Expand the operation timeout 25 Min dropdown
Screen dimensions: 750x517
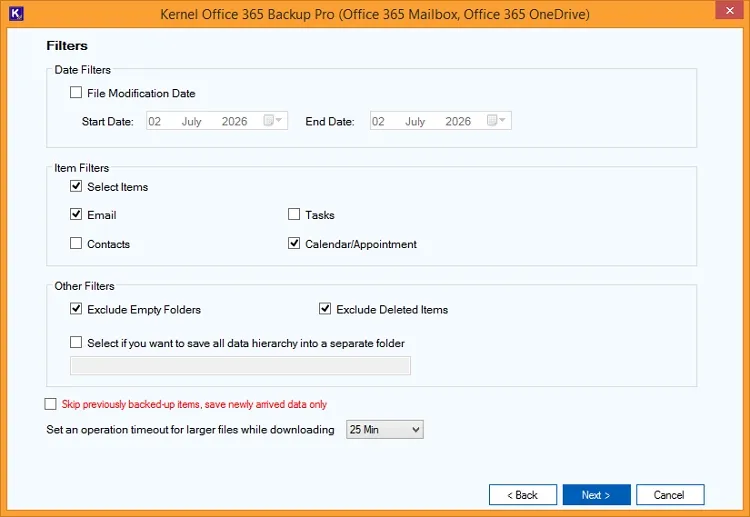pyautogui.click(x=385, y=429)
